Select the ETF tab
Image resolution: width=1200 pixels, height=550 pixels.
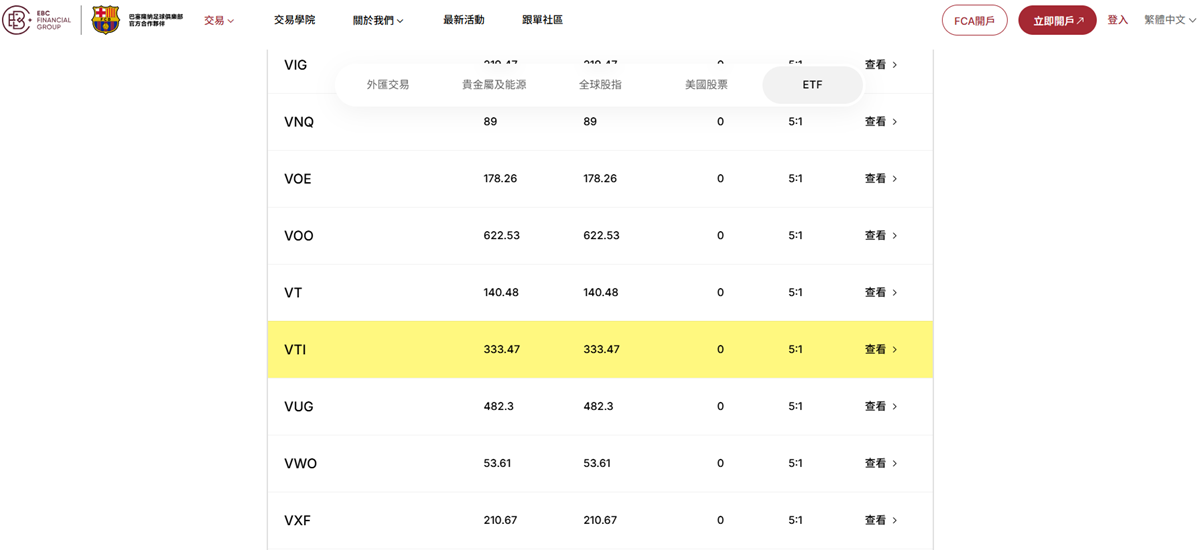point(812,85)
